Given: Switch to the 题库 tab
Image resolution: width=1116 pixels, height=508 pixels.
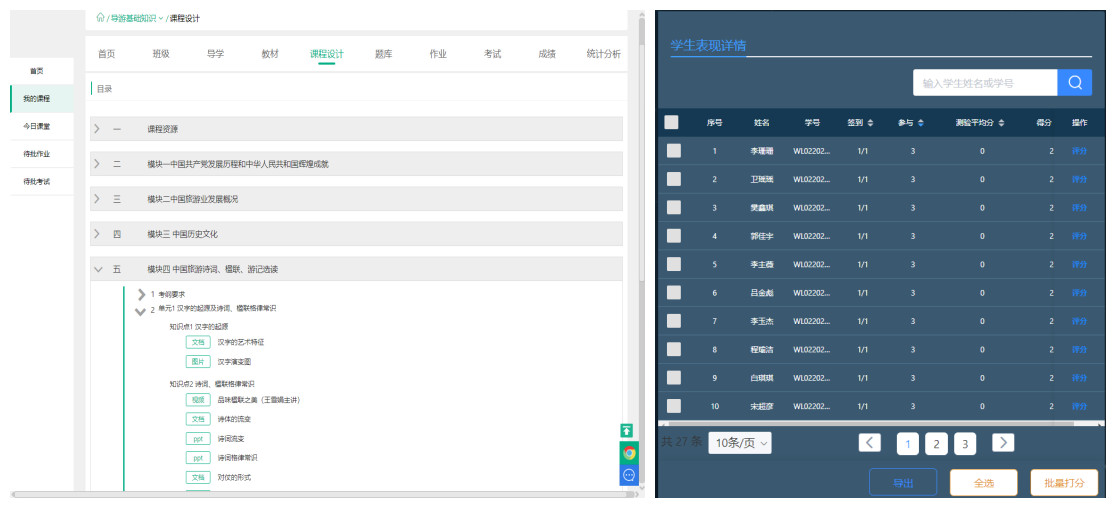Looking at the screenshot, I should [383, 54].
